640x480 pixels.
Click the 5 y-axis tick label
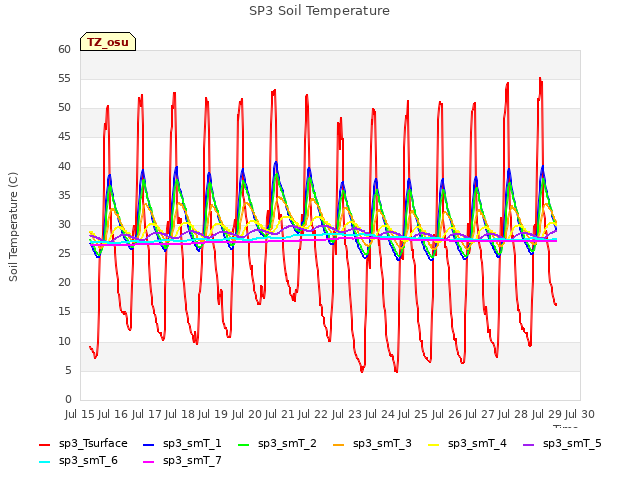click(x=68, y=371)
